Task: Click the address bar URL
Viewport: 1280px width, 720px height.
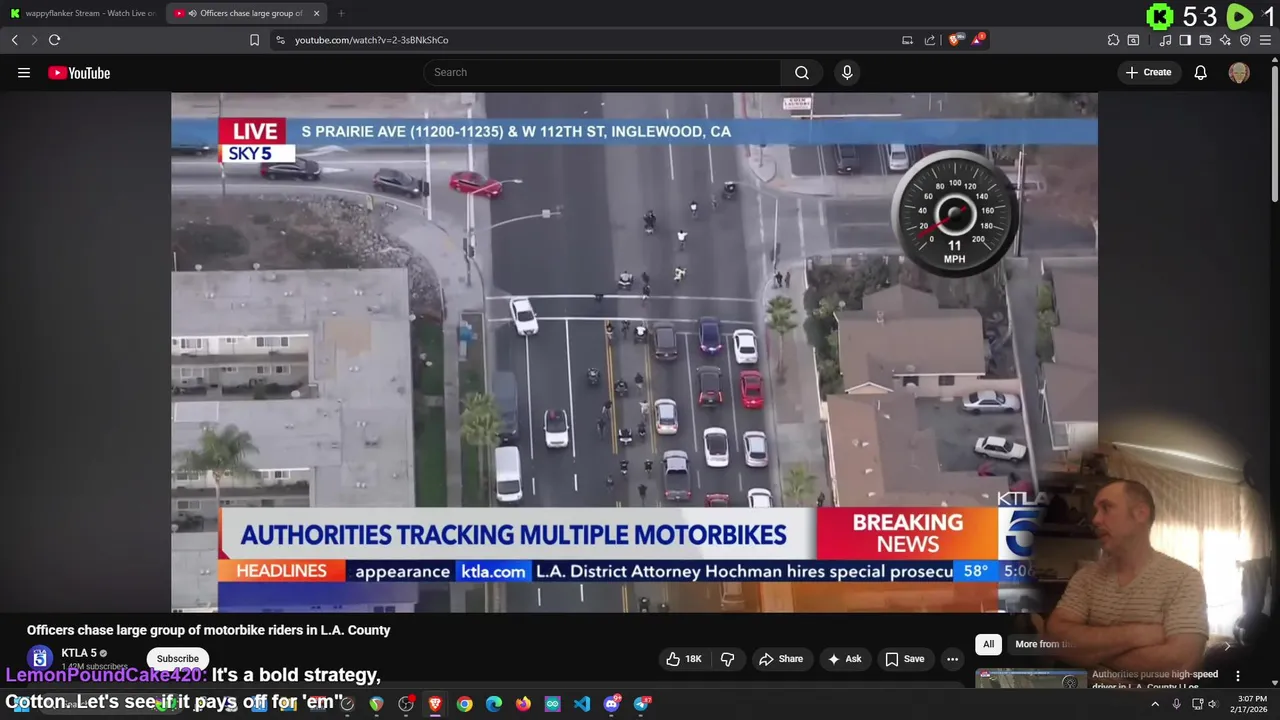Action: (371, 40)
